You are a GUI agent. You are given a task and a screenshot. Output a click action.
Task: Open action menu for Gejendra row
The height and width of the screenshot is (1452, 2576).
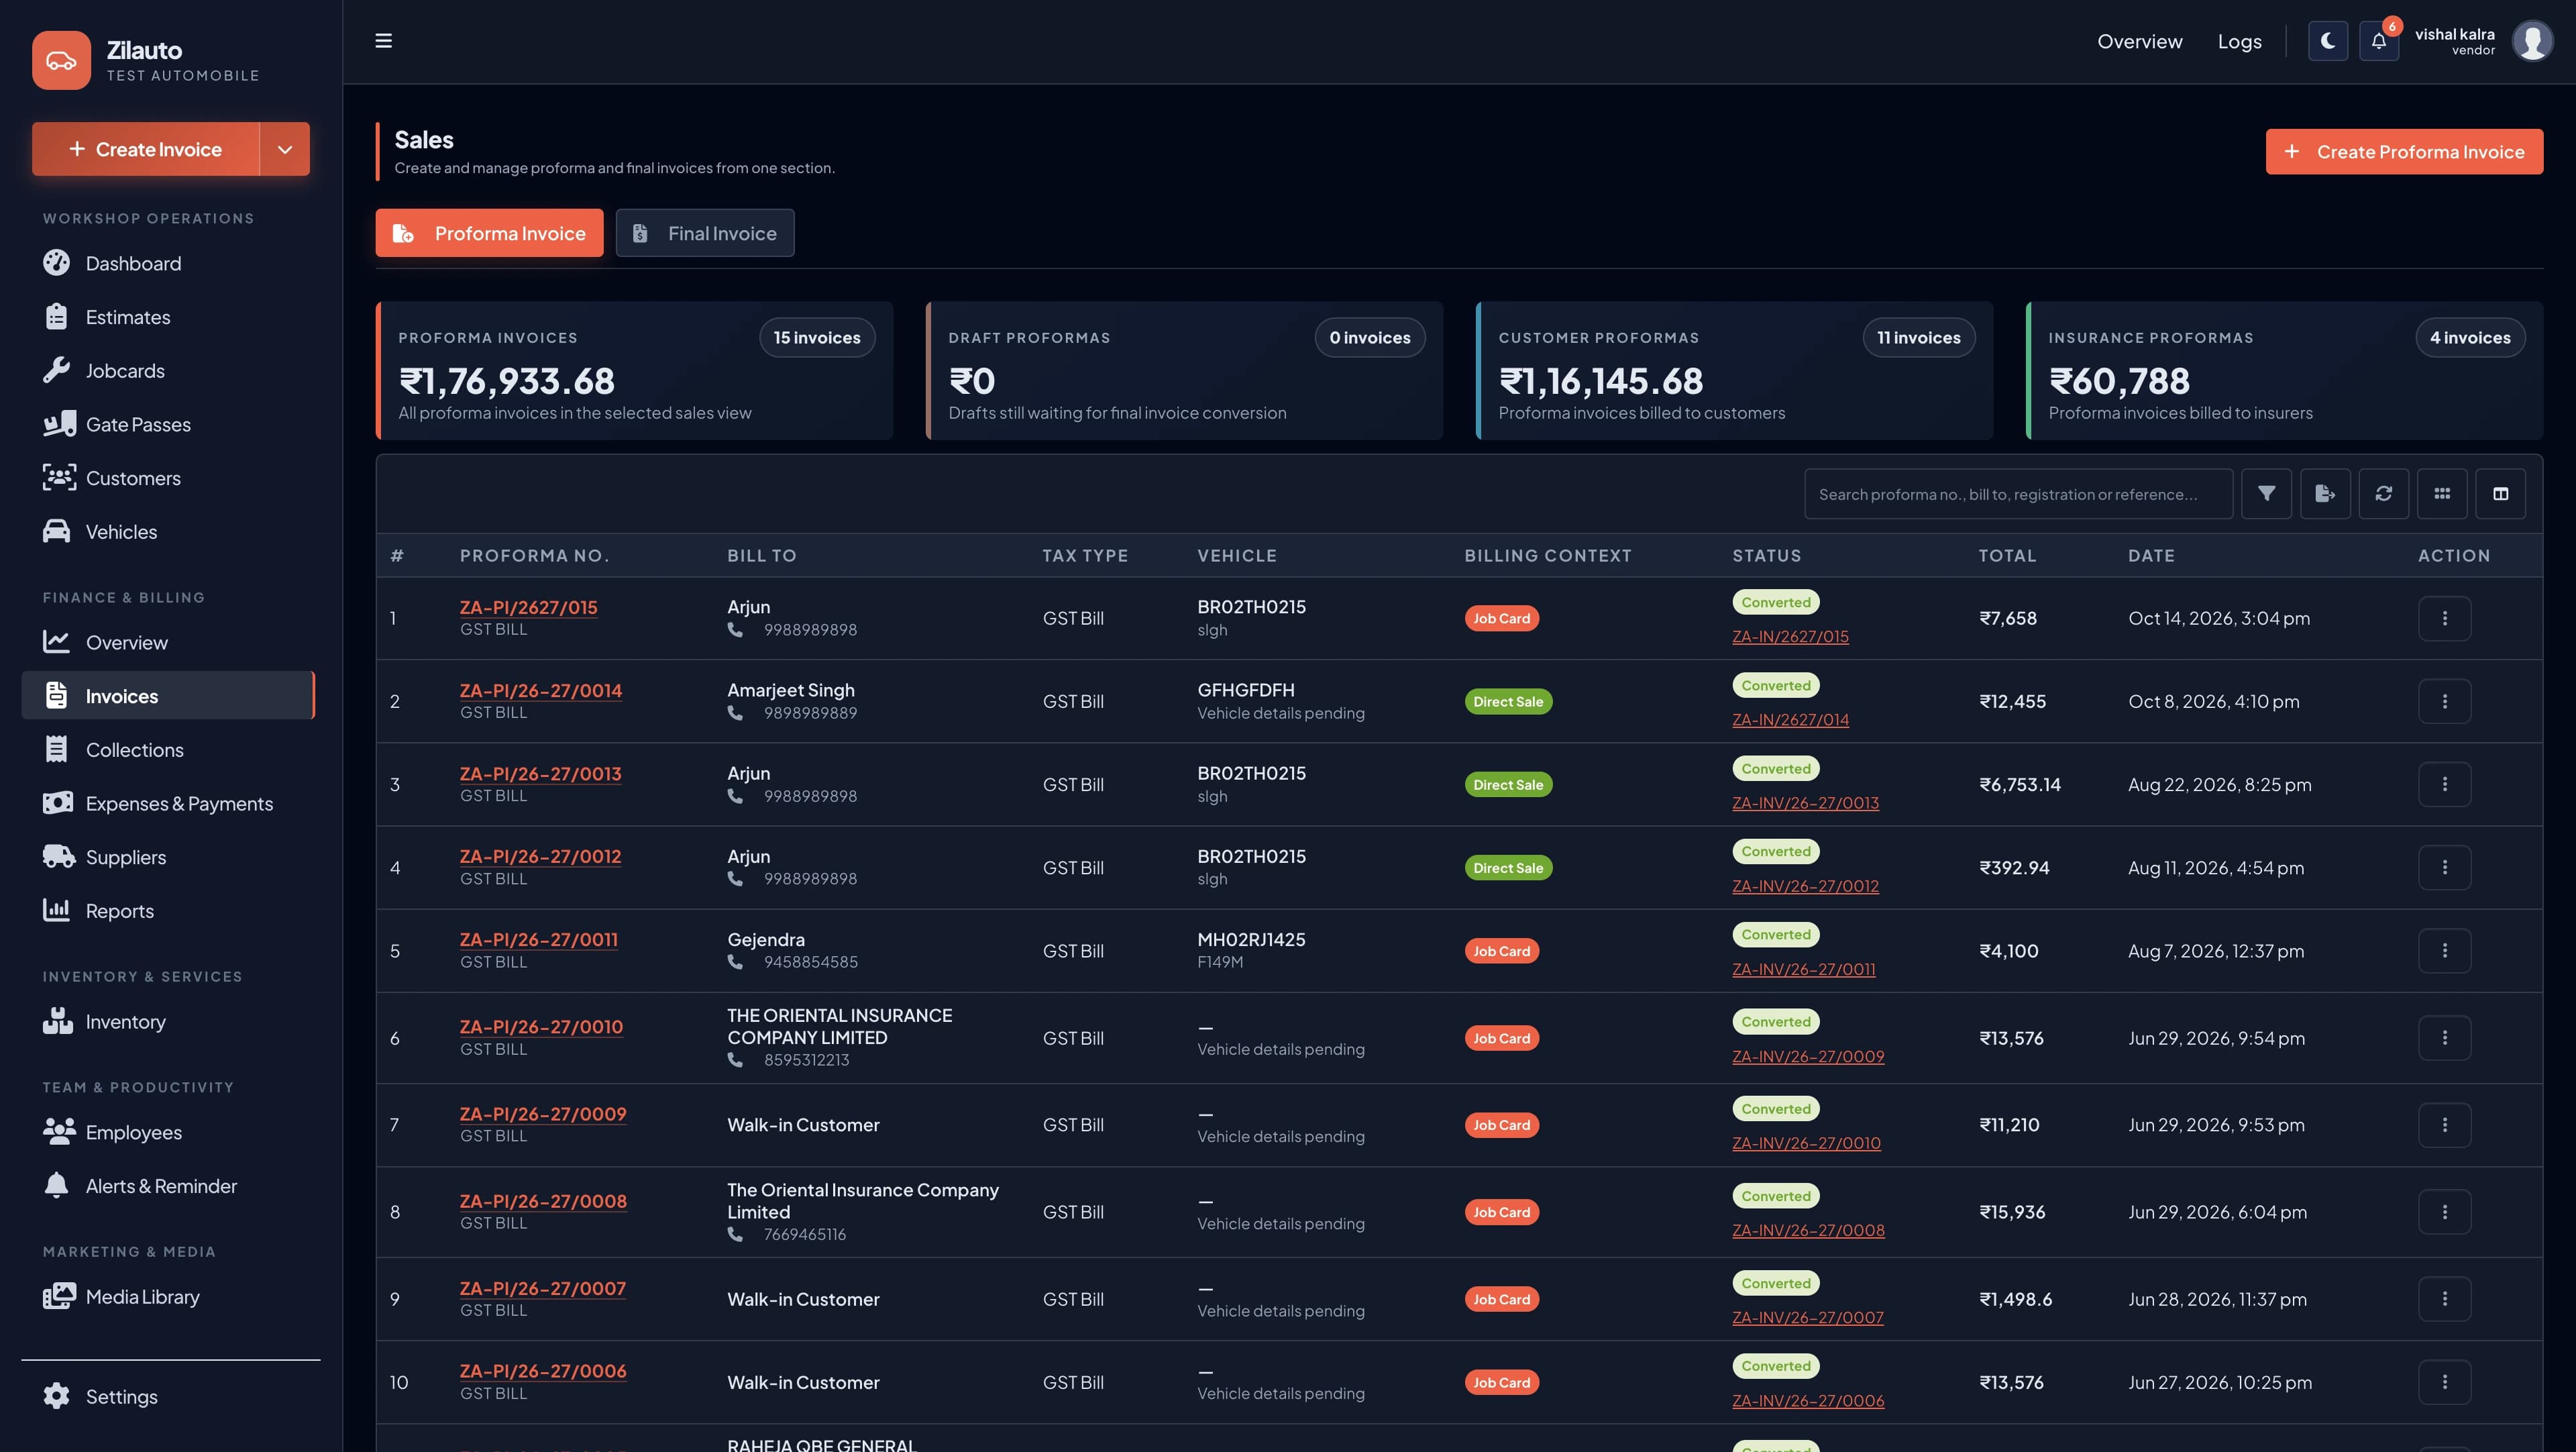pos(2445,951)
